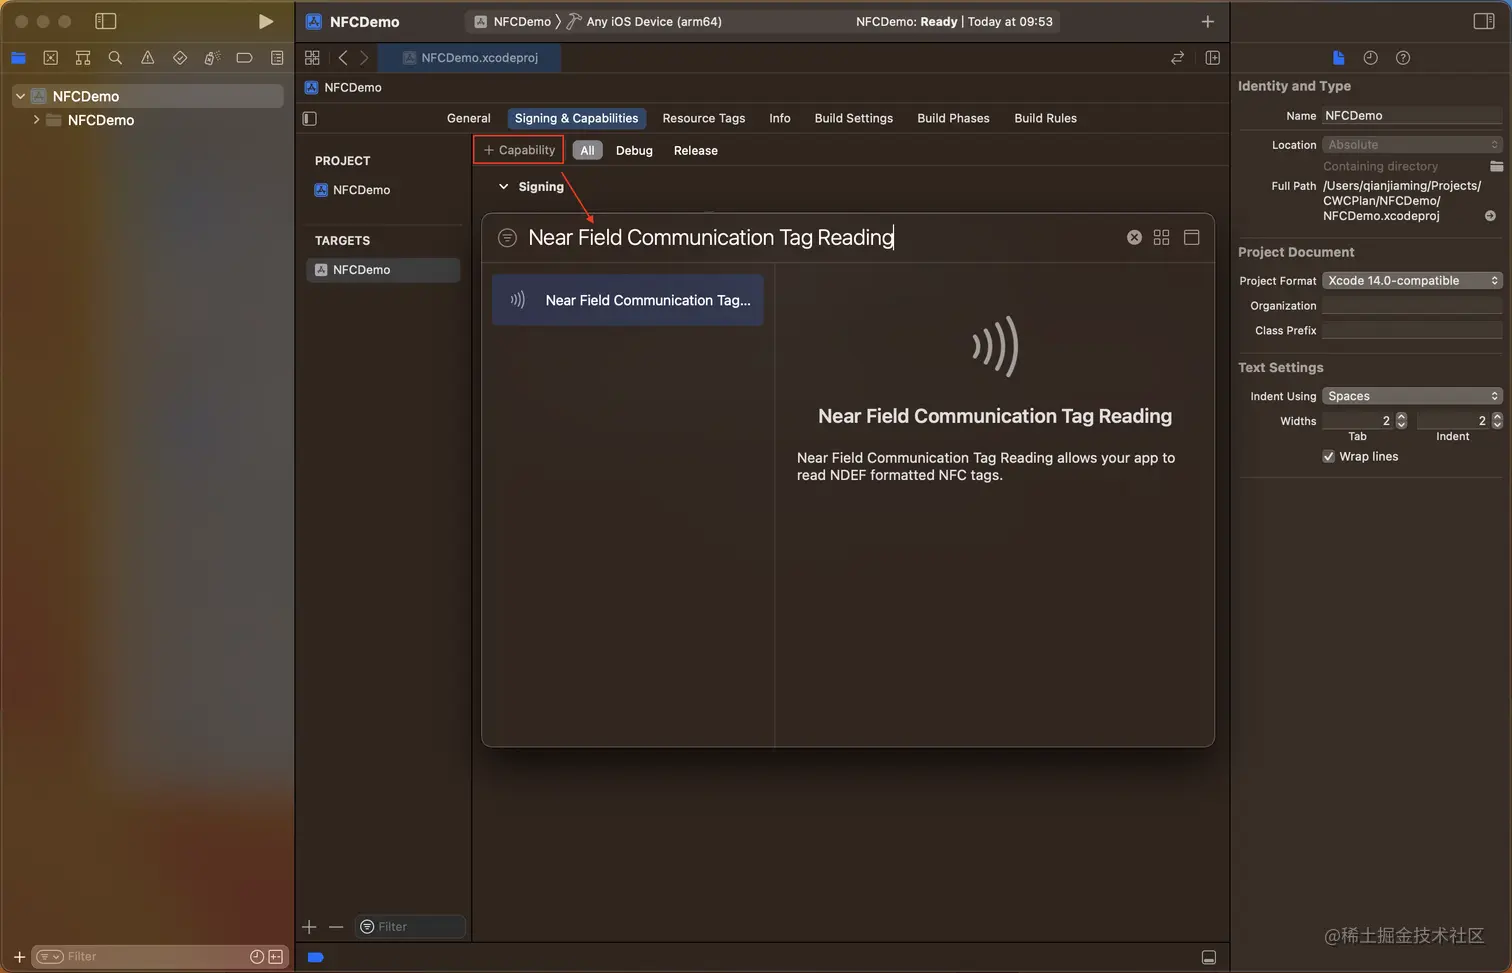Image resolution: width=1512 pixels, height=973 pixels.
Task: Open the Resource Tags tab
Action: click(704, 118)
